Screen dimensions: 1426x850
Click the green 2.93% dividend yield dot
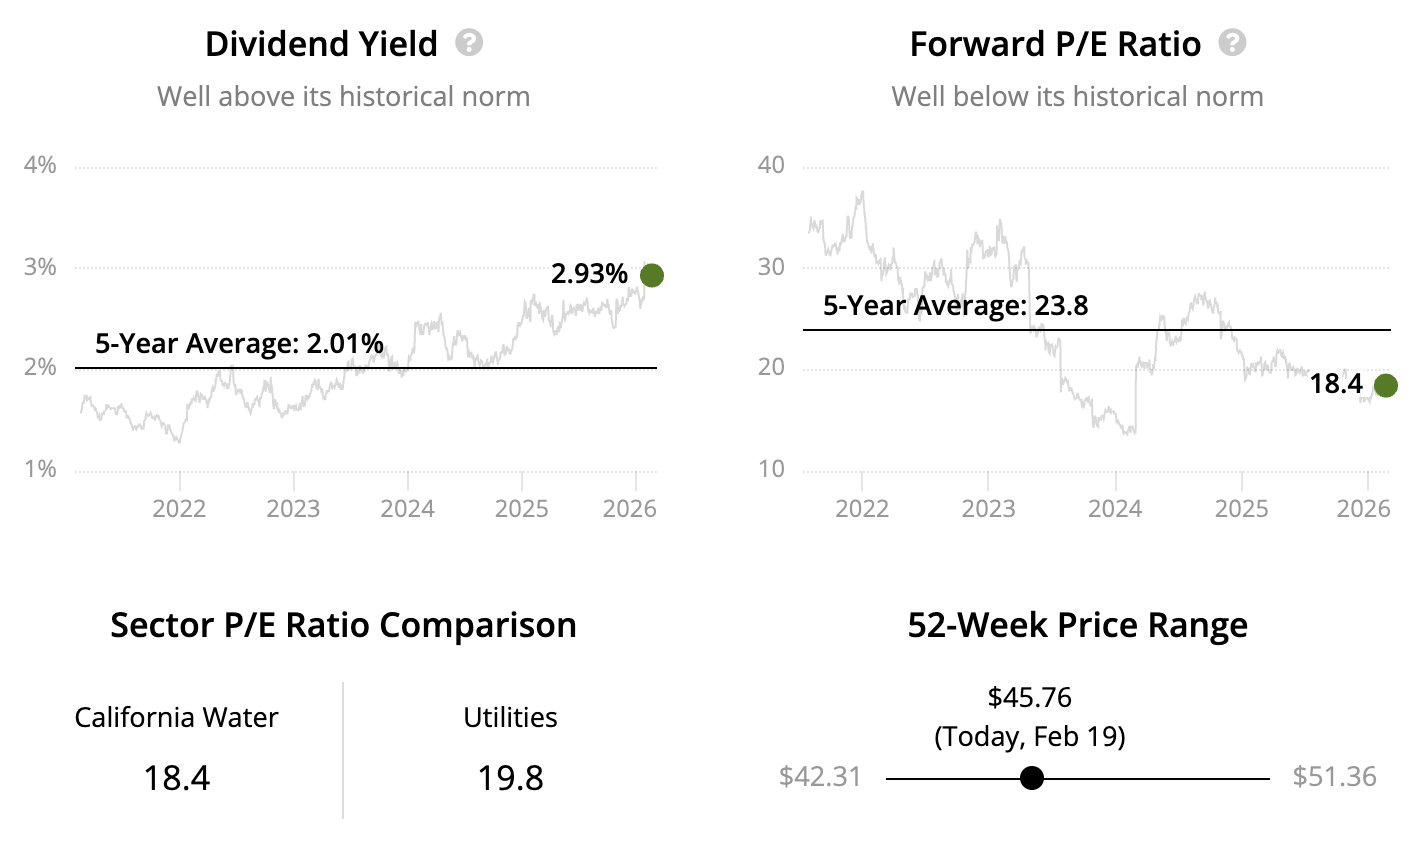[x=651, y=275]
